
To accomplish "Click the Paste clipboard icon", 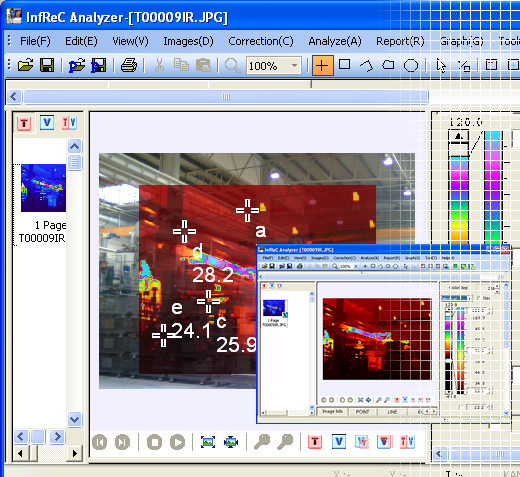I will pos(203,65).
